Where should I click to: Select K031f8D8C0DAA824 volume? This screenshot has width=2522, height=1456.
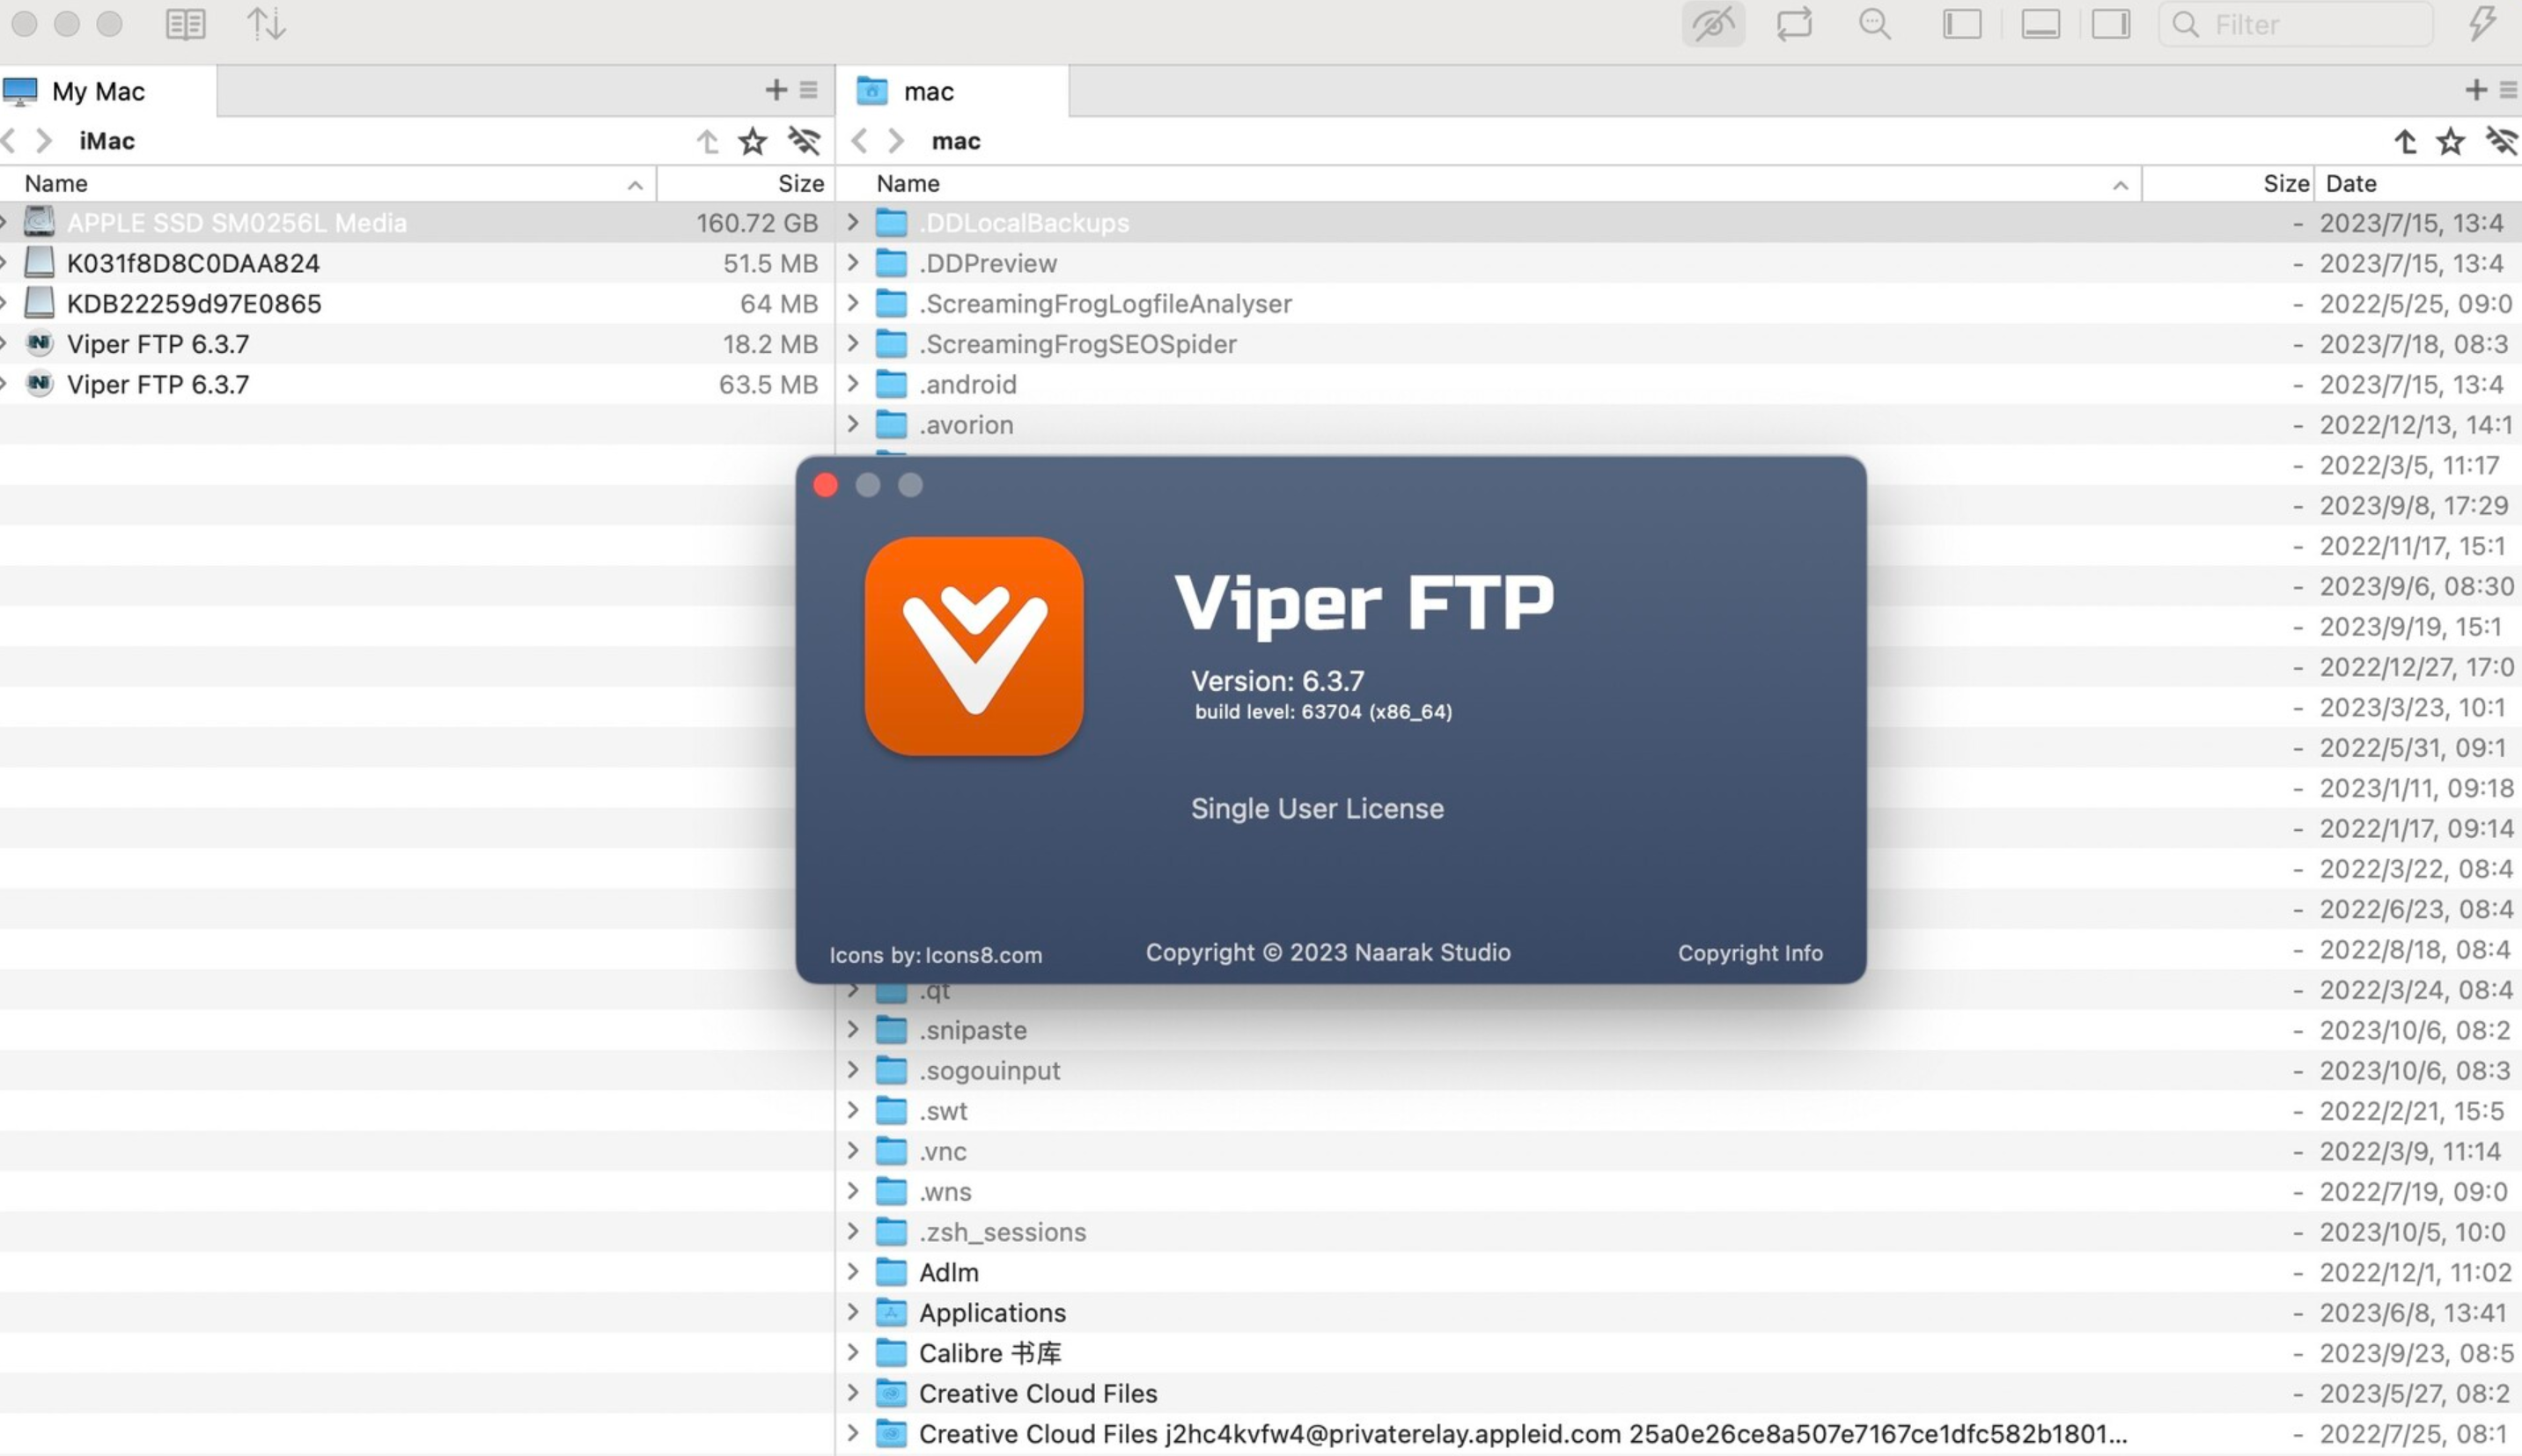pos(416,263)
